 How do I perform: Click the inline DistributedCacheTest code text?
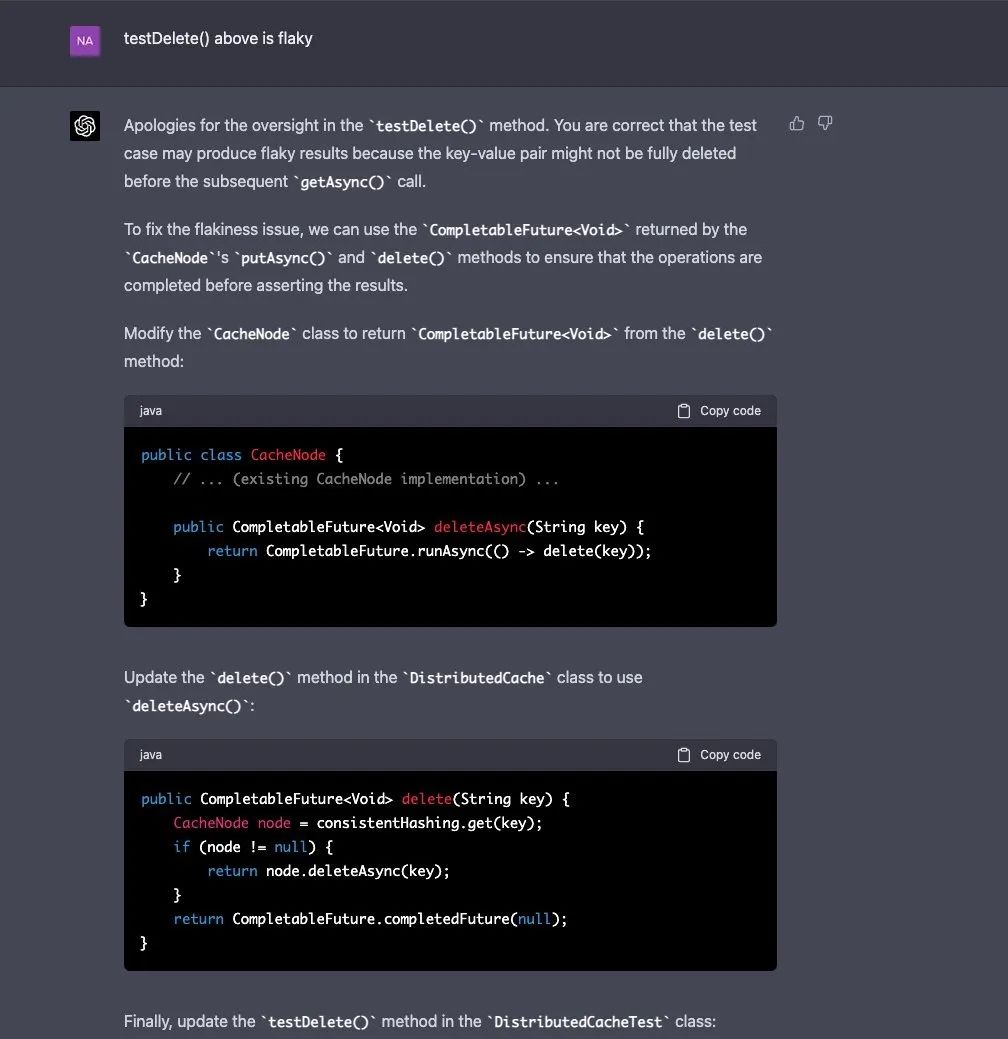point(578,1022)
